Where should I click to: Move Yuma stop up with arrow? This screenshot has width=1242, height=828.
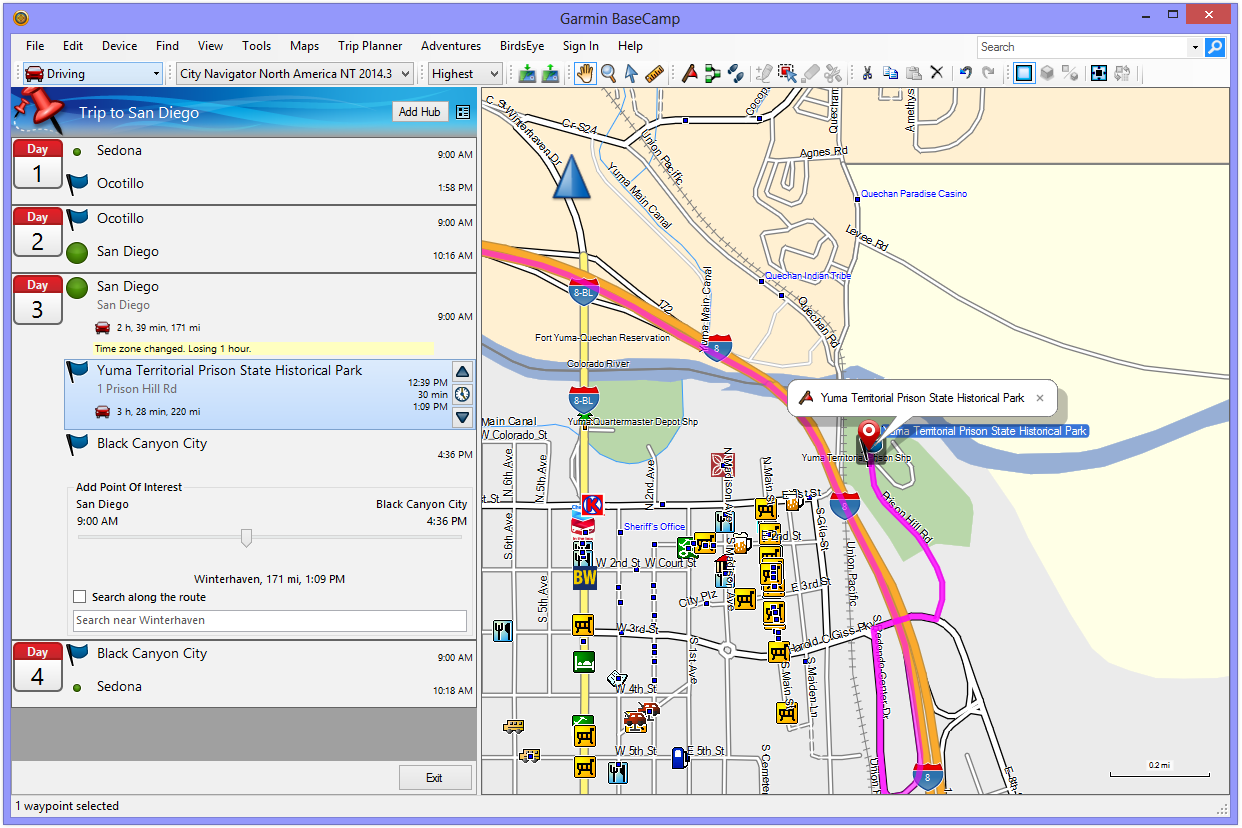coord(462,371)
